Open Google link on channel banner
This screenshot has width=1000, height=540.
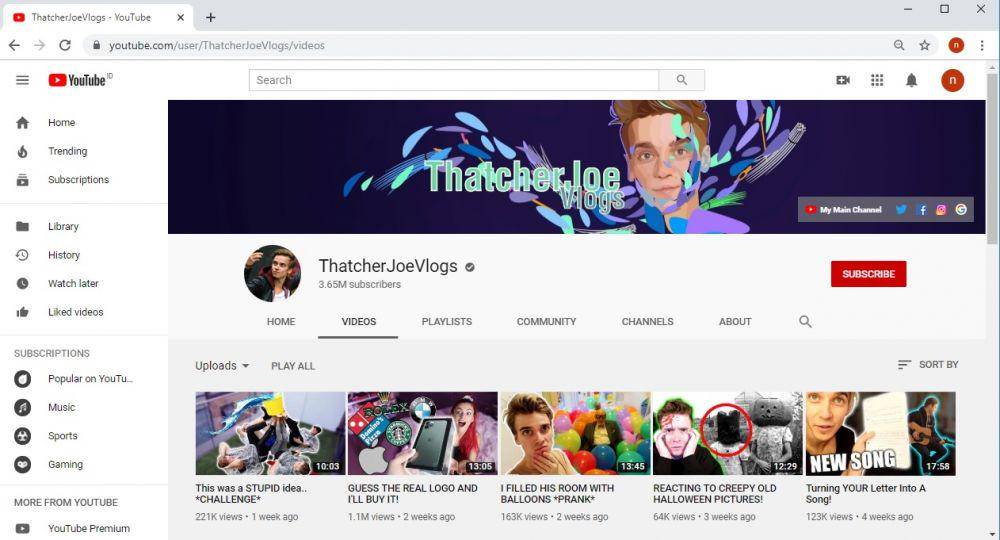pyautogui.click(x=961, y=209)
